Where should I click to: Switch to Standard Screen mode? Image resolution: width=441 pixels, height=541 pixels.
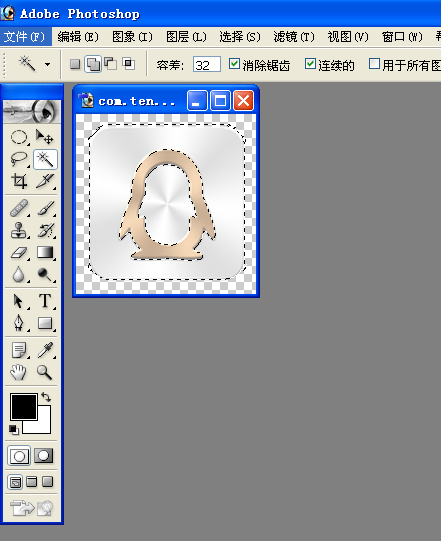point(15,482)
